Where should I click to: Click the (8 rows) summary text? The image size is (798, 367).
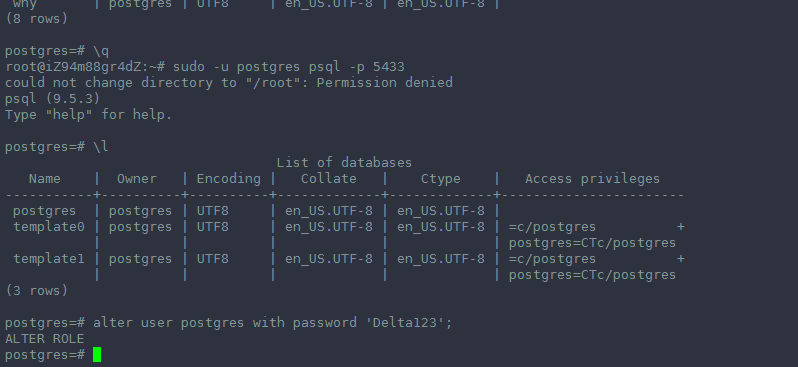pos(36,19)
